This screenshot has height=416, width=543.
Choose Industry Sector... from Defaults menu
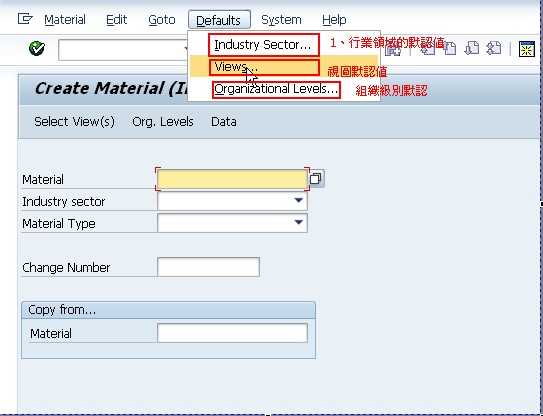[x=263, y=45]
